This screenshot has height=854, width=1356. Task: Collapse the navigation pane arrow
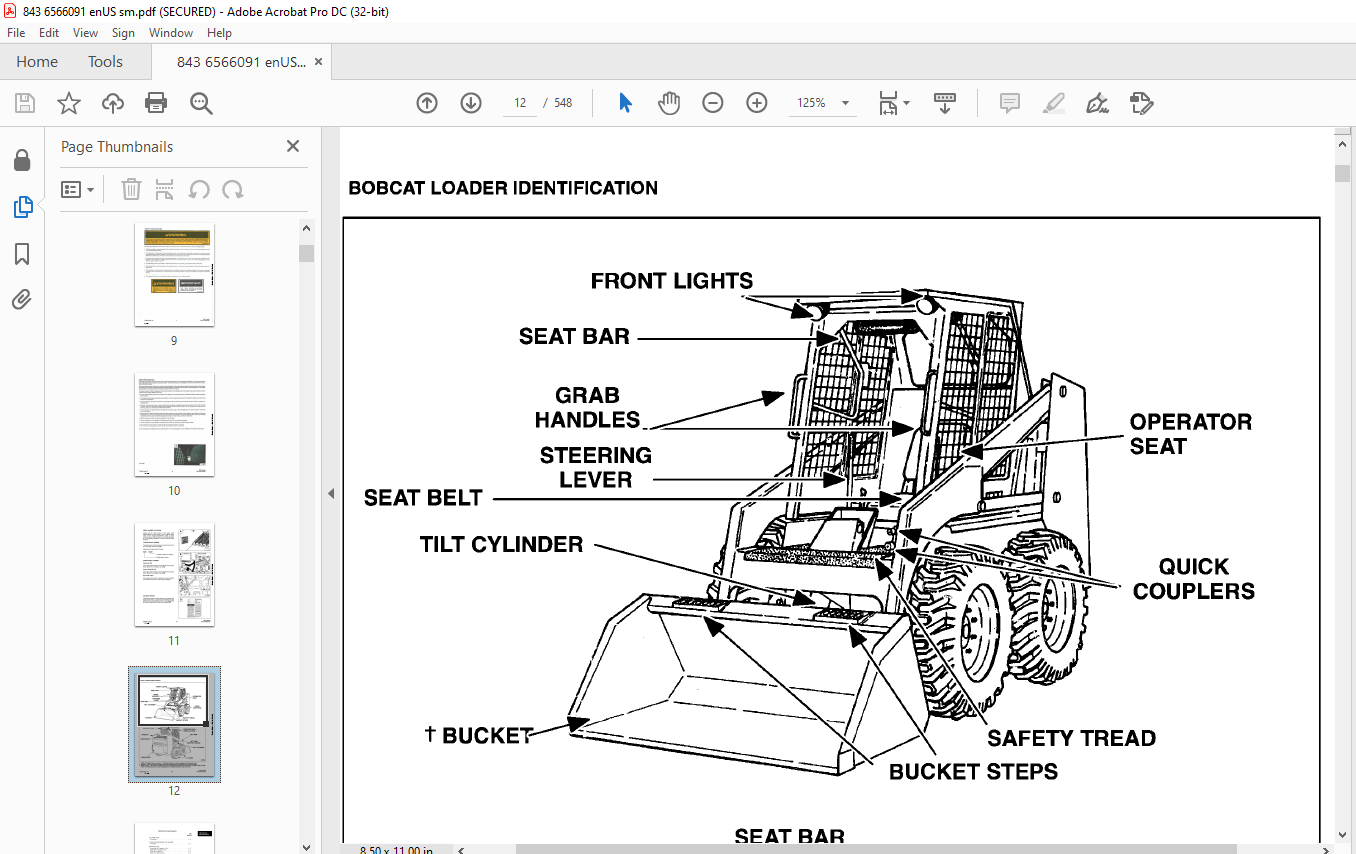click(332, 493)
